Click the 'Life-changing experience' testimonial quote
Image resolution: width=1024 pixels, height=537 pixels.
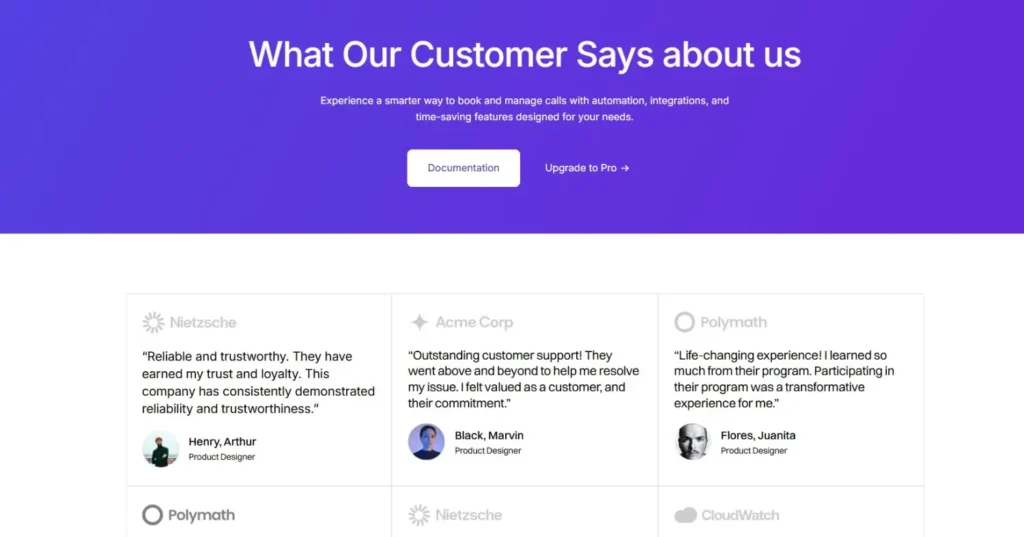(784, 379)
